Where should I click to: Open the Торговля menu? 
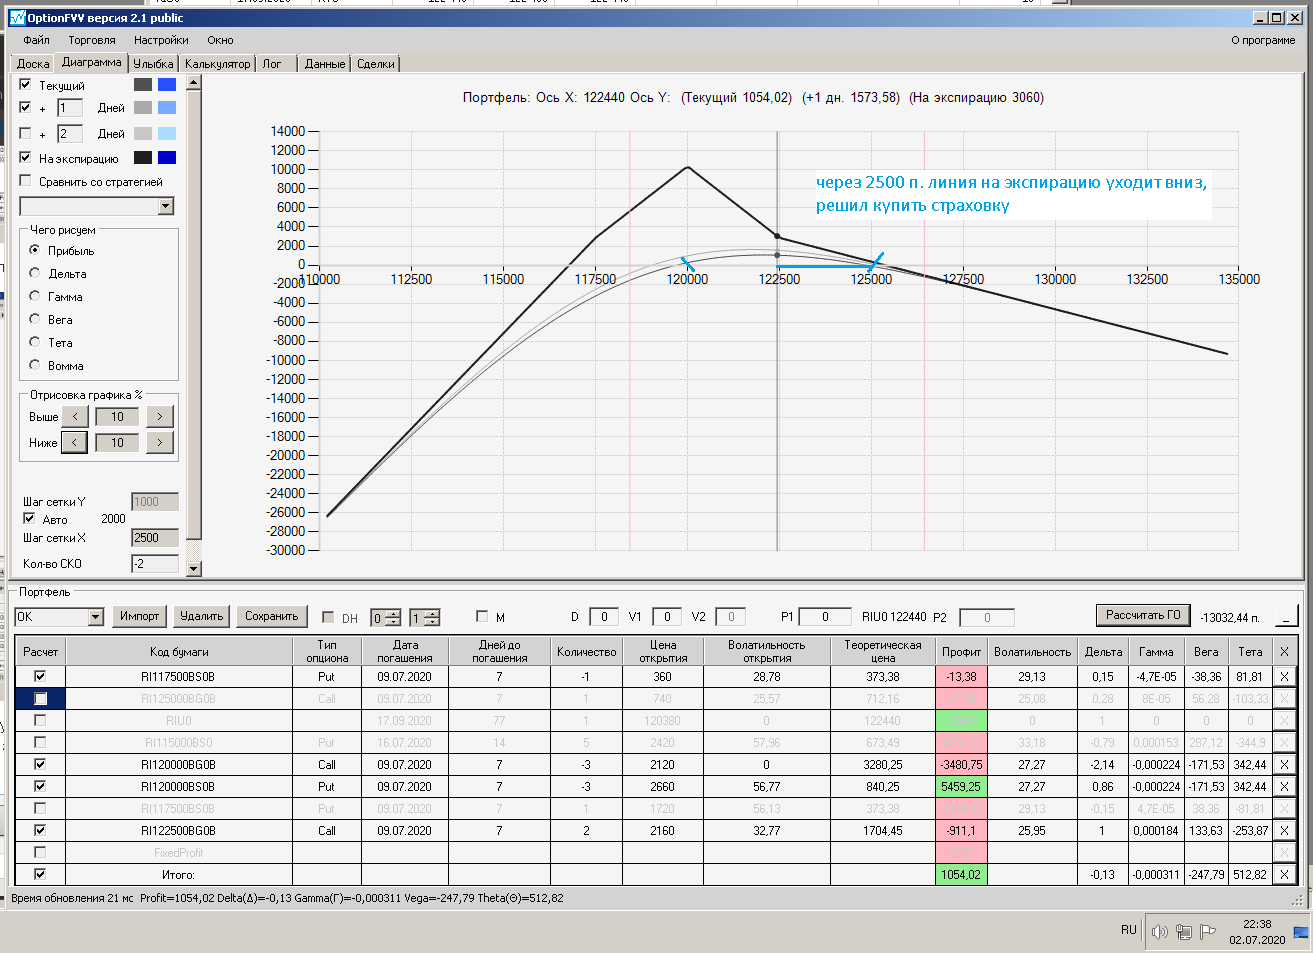[x=92, y=40]
